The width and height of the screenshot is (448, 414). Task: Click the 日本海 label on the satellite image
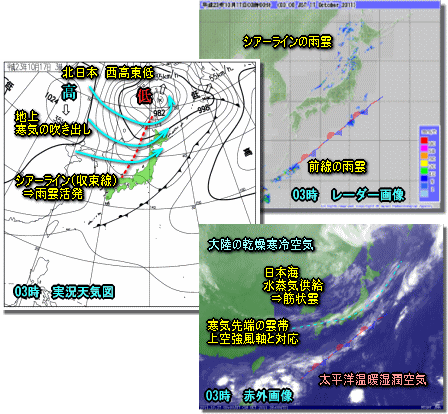(281, 273)
